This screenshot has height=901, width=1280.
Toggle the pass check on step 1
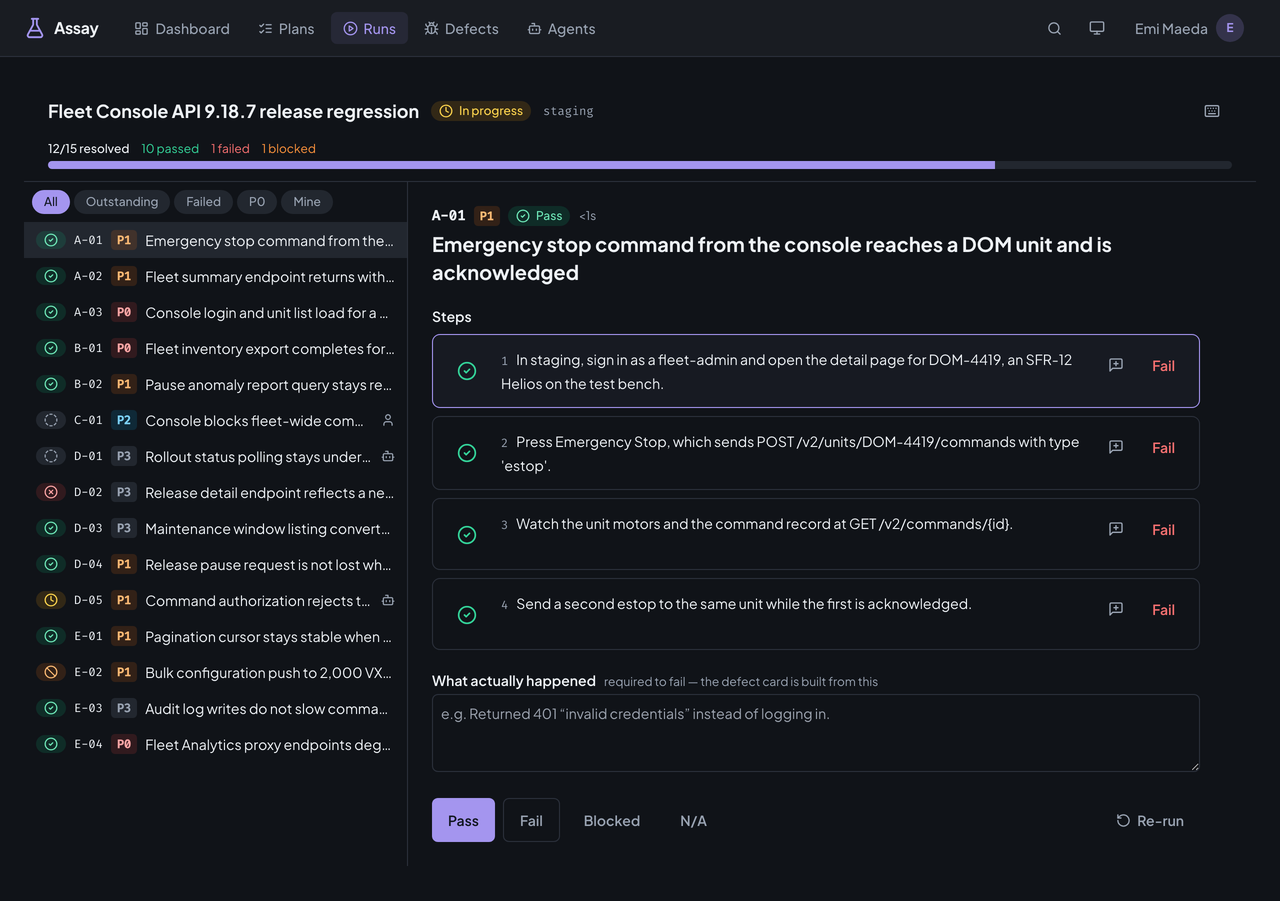(467, 371)
